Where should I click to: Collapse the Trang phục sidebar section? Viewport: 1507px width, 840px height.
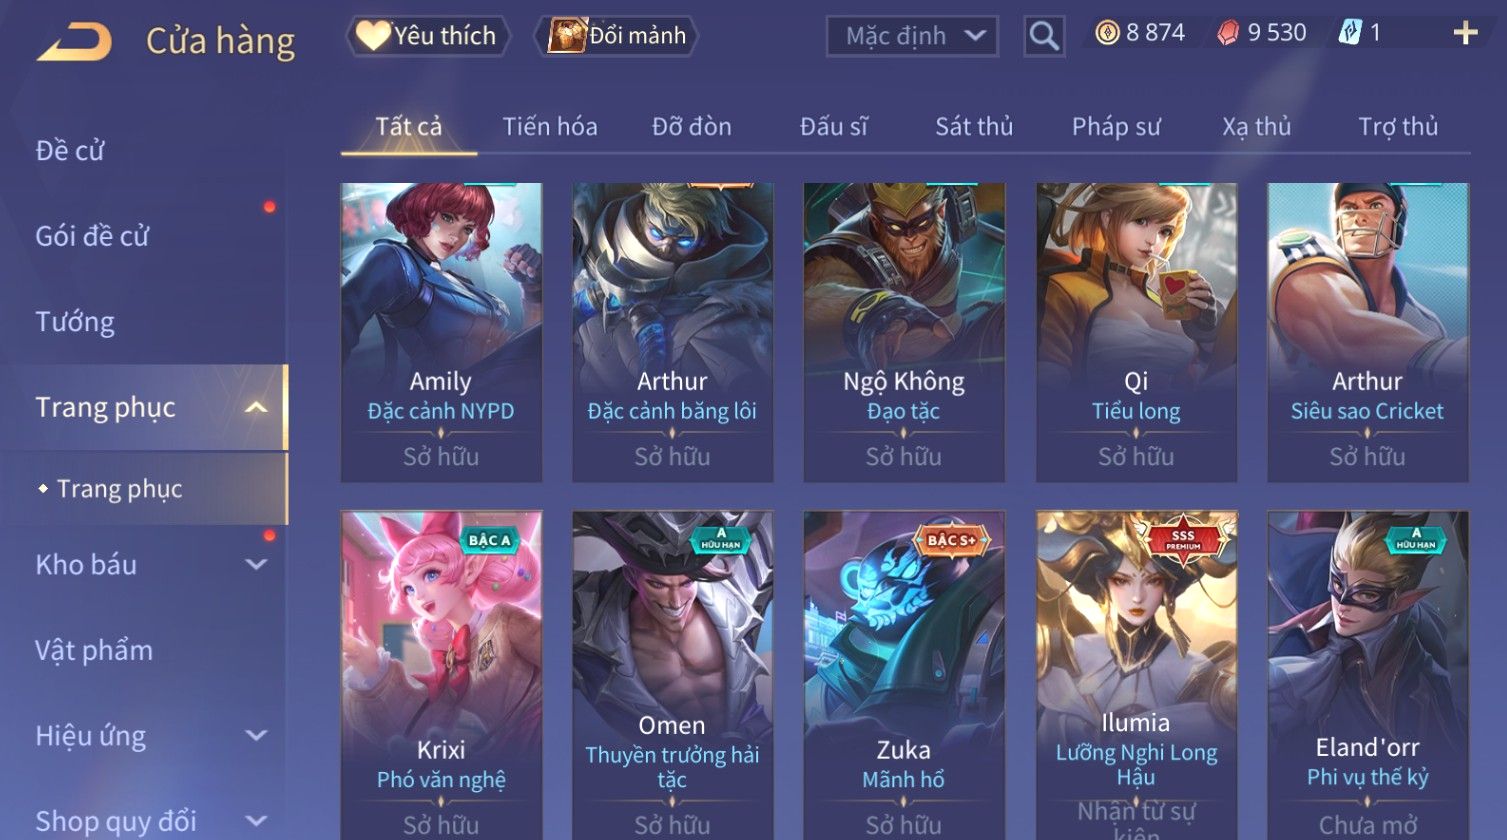[256, 408]
